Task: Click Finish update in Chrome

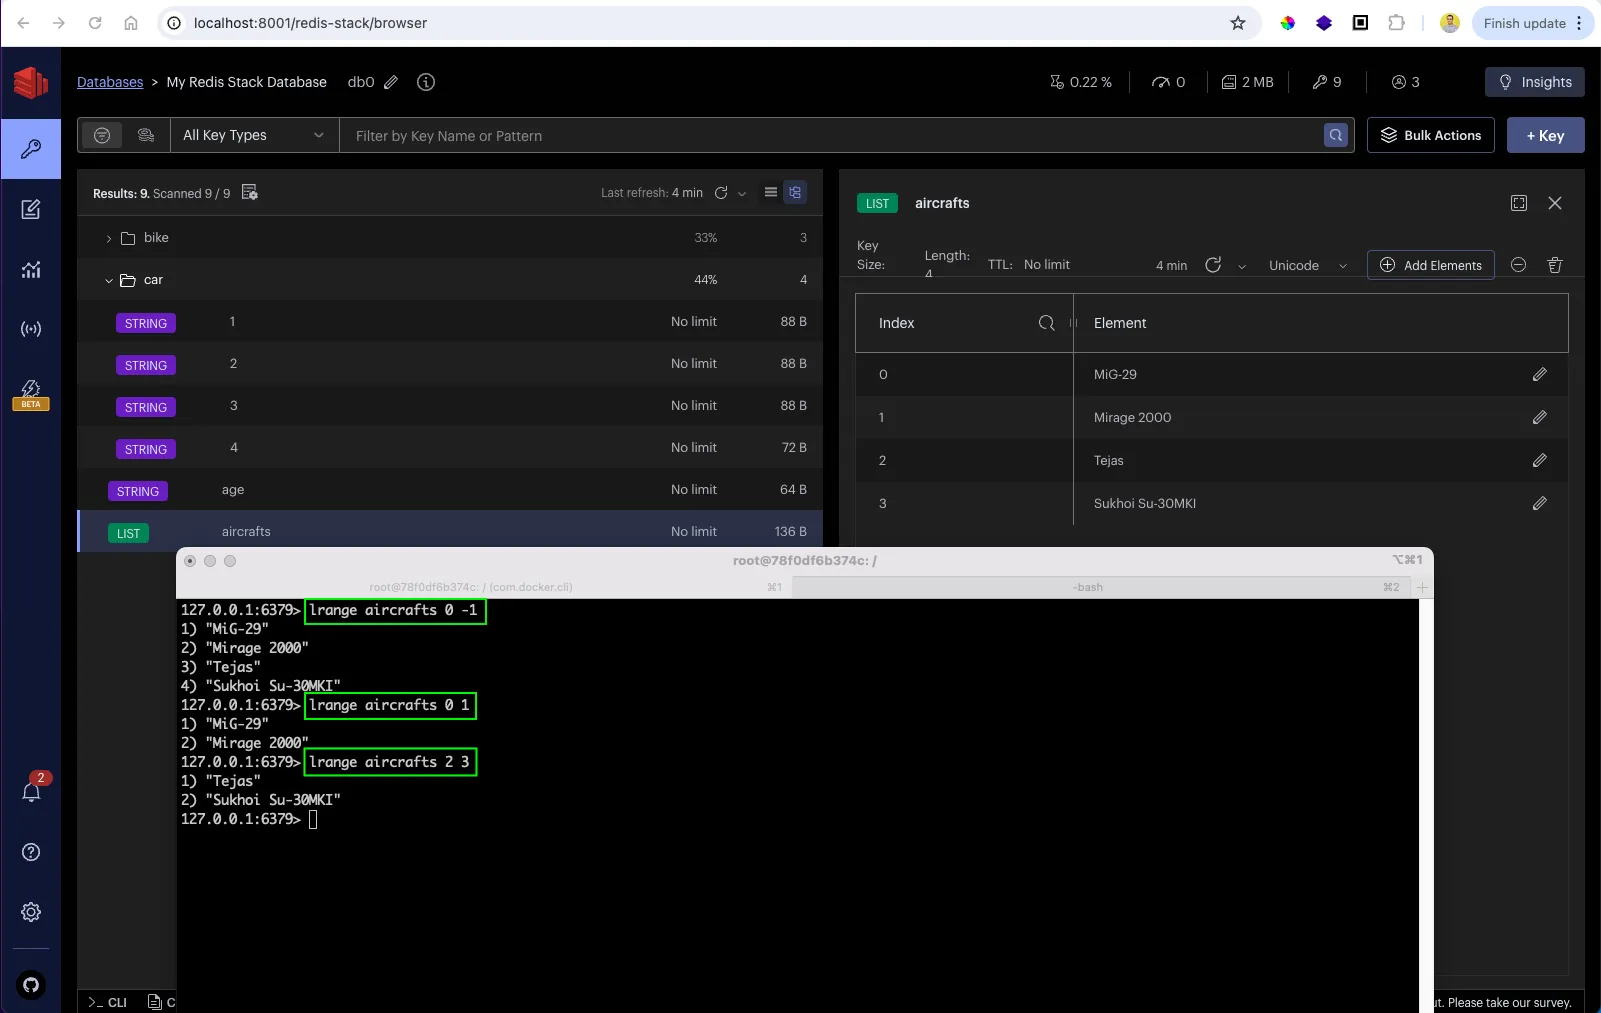Action: point(1533,23)
